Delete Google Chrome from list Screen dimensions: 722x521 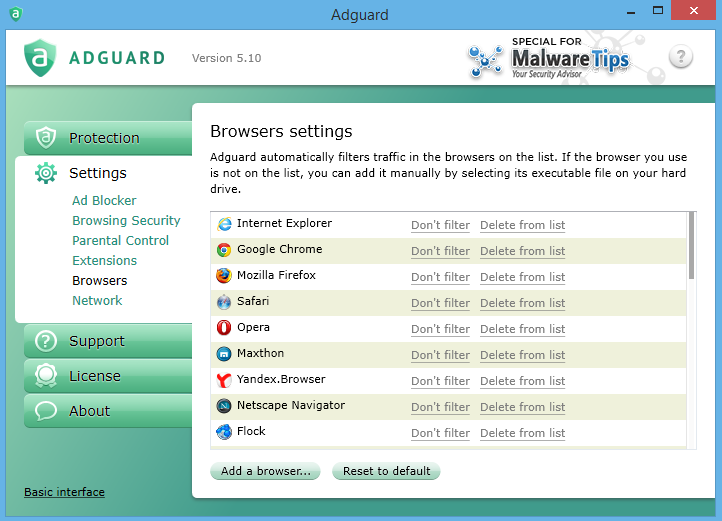(x=523, y=251)
